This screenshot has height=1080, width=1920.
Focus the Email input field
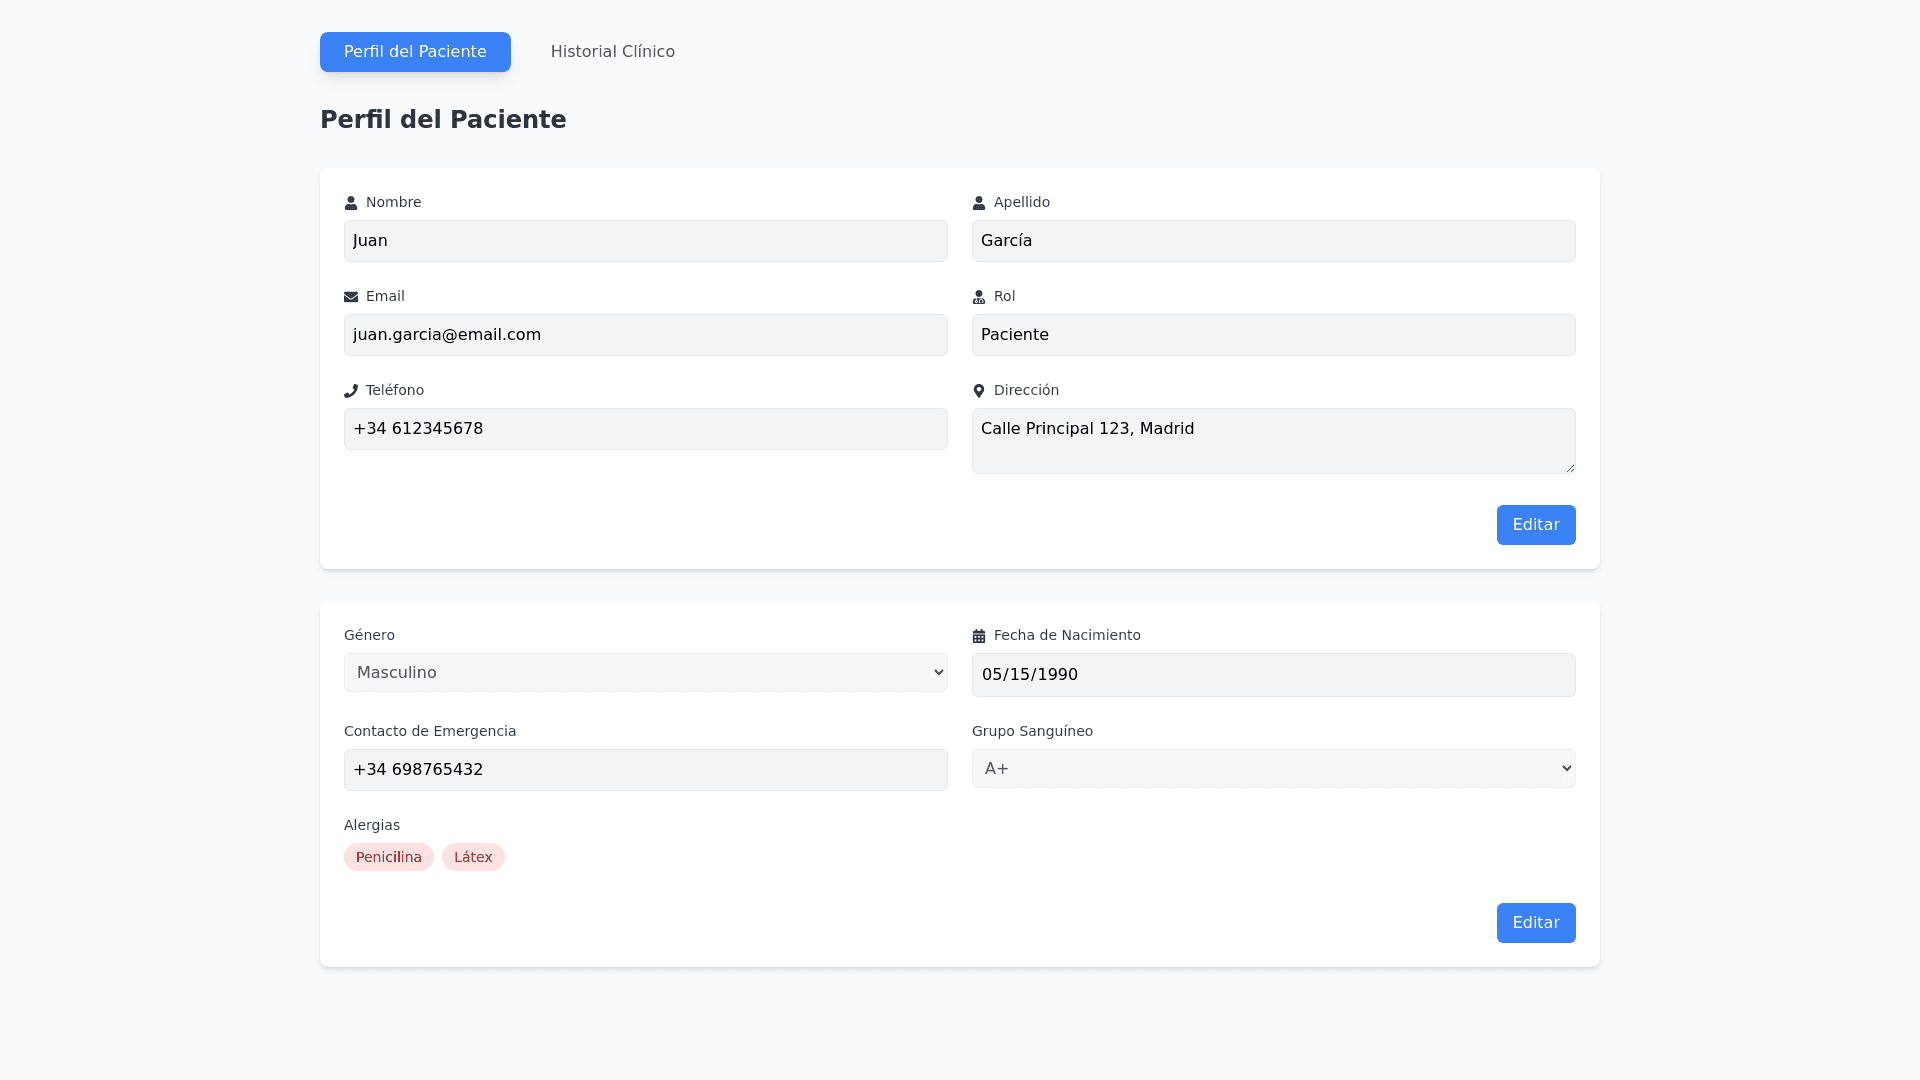(x=645, y=335)
